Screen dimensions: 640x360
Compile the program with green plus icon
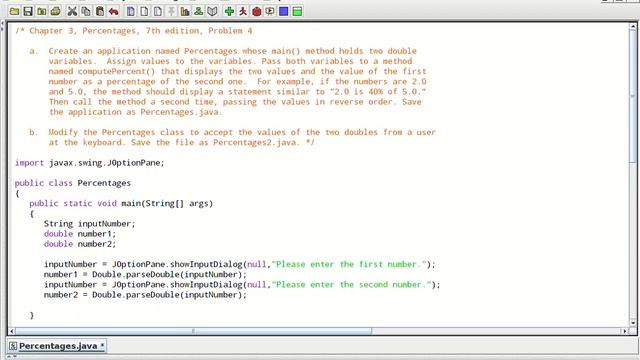[x=229, y=11]
